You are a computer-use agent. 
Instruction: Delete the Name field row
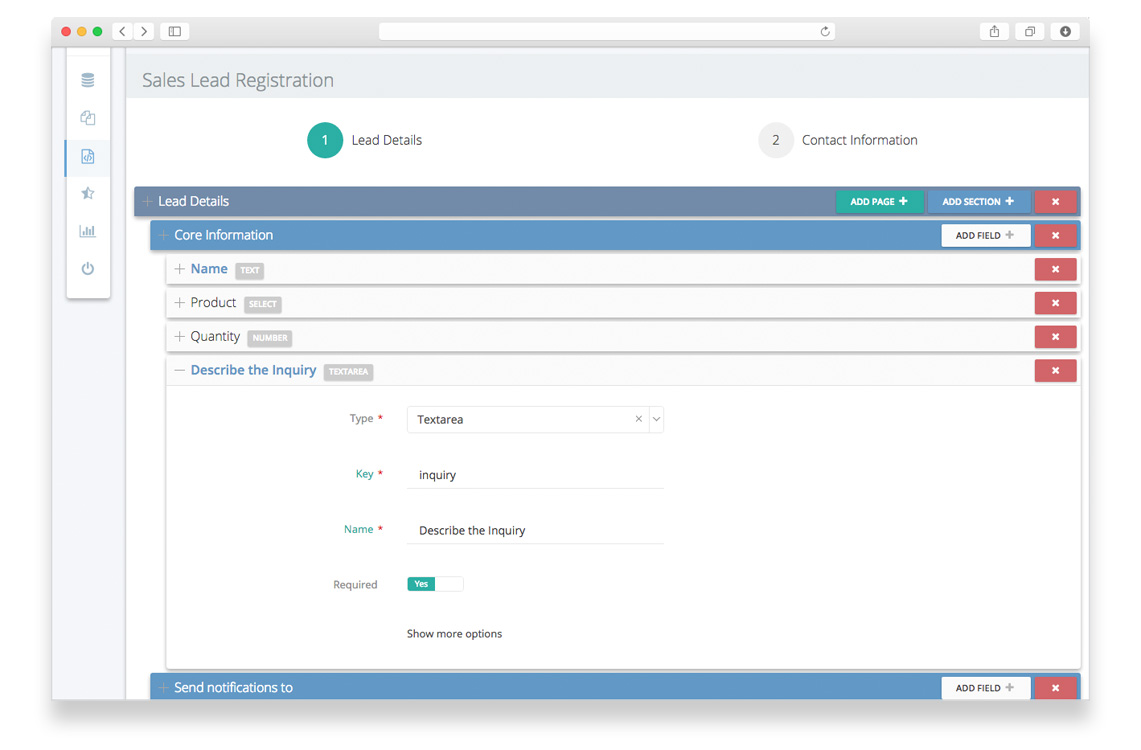coord(1055,270)
